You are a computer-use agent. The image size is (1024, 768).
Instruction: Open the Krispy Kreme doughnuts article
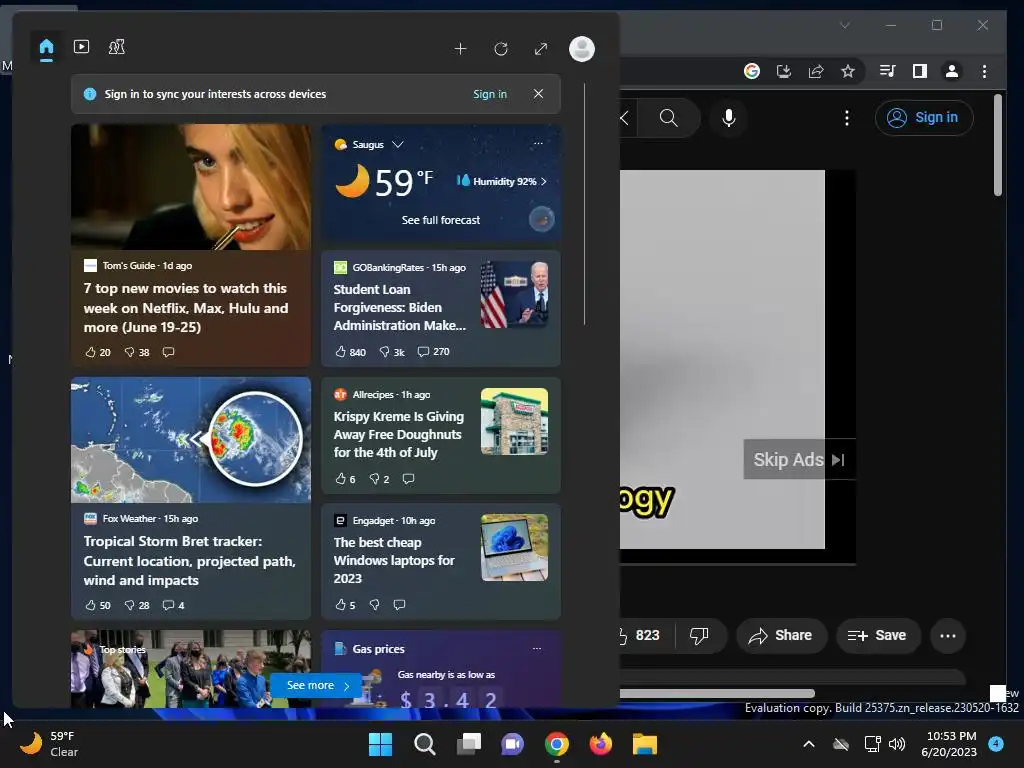tap(398, 434)
